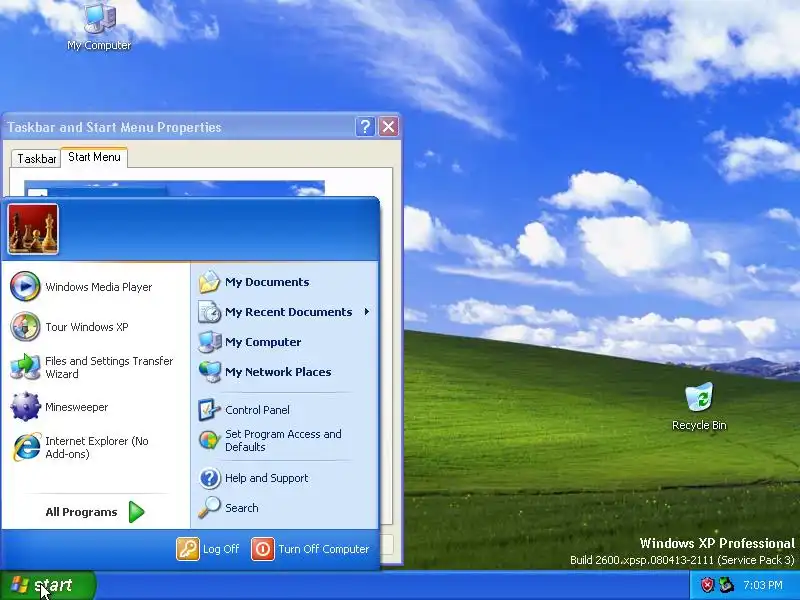The height and width of the screenshot is (600, 800).
Task: Click the red security shield tray icon
Action: (x=707, y=585)
